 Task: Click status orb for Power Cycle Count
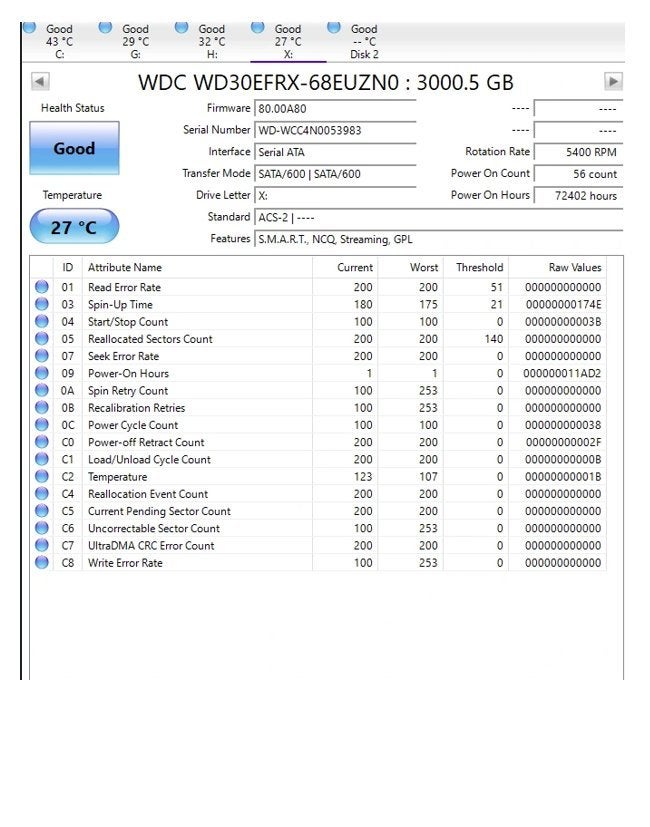42,425
